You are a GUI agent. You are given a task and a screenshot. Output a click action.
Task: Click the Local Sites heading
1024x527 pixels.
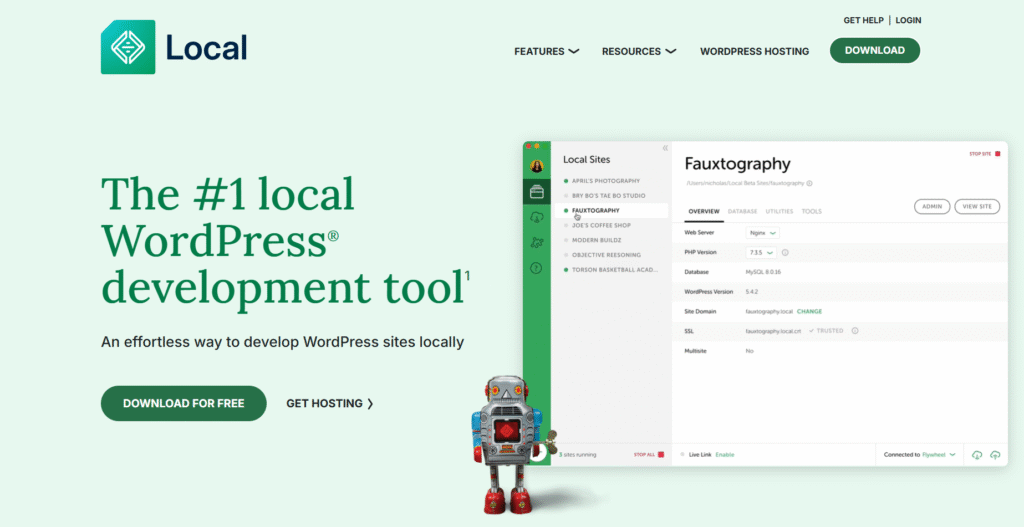click(586, 159)
